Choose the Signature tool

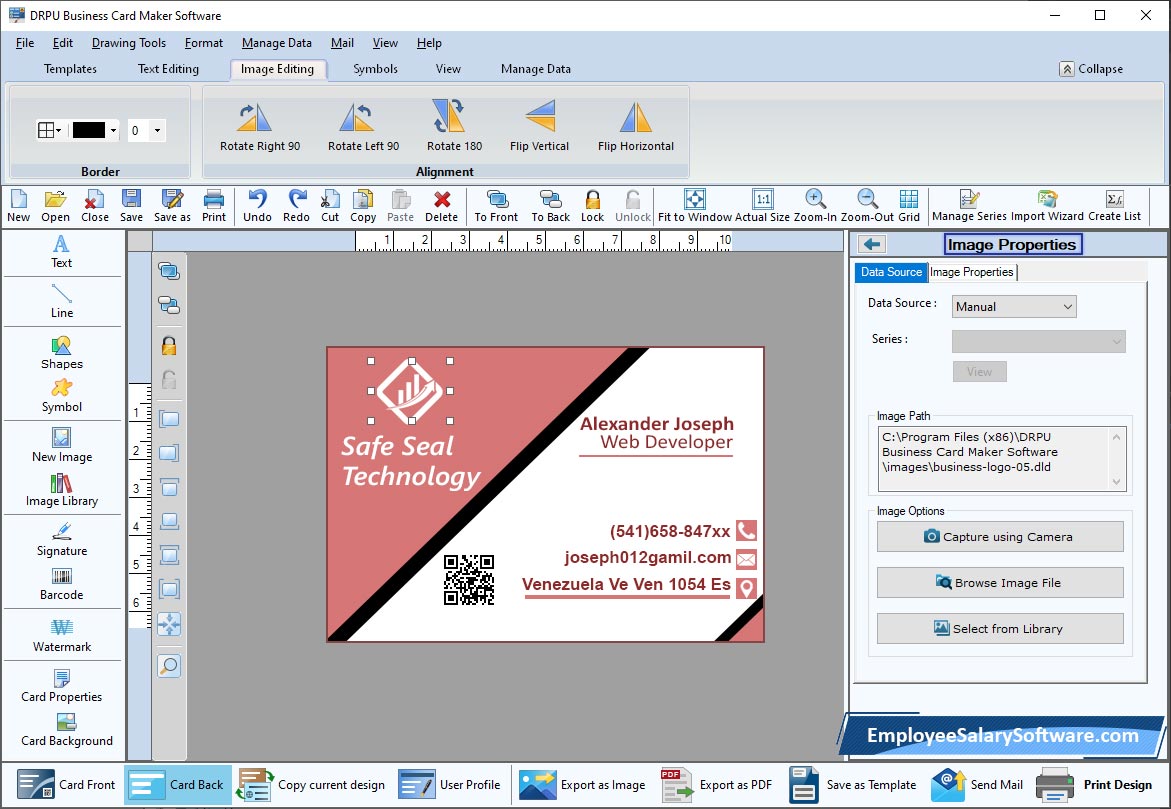pyautogui.click(x=62, y=541)
